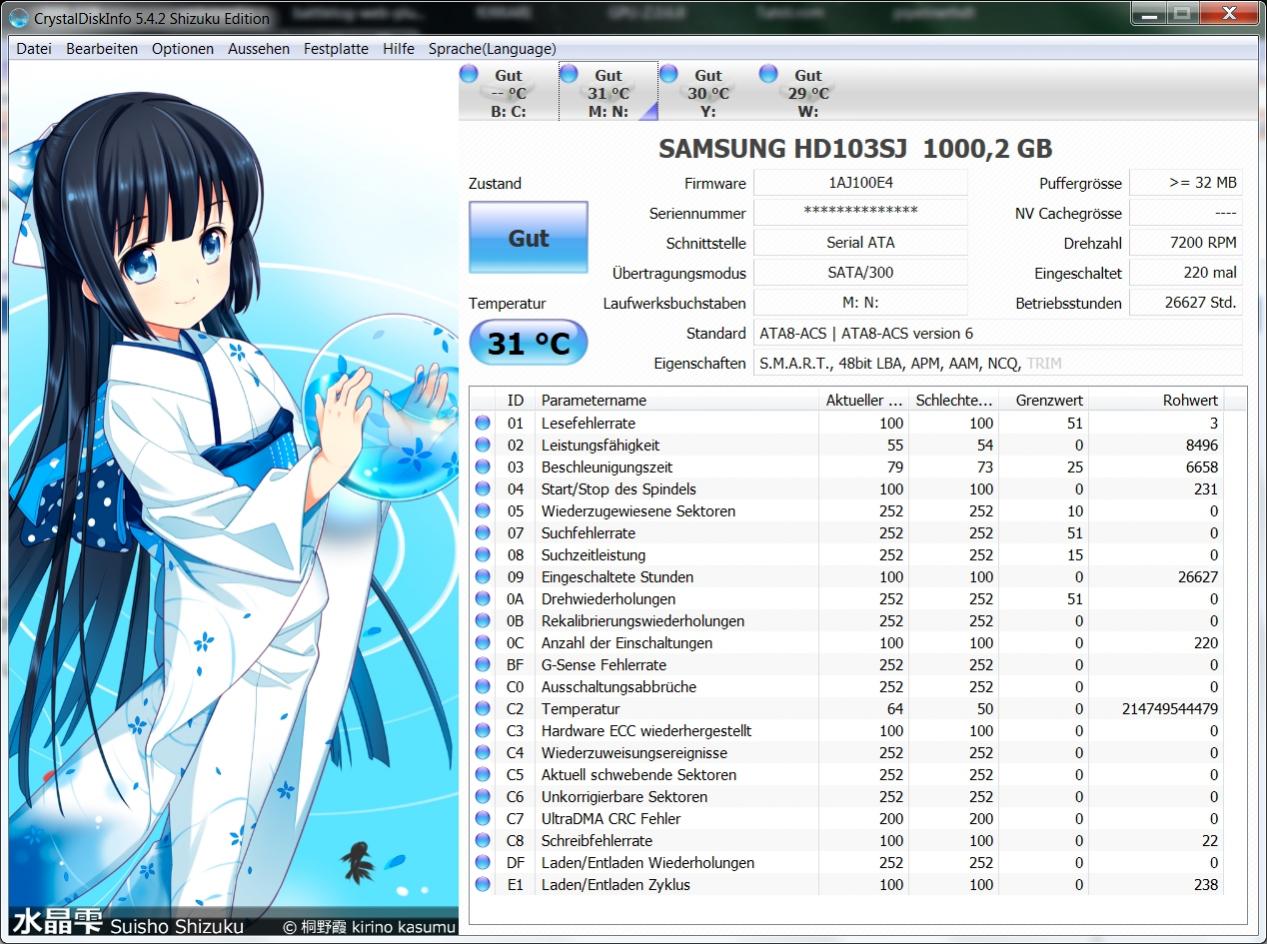This screenshot has height=944, width=1267.
Task: Click the kirino kasumu copyright text
Action: pos(369,927)
